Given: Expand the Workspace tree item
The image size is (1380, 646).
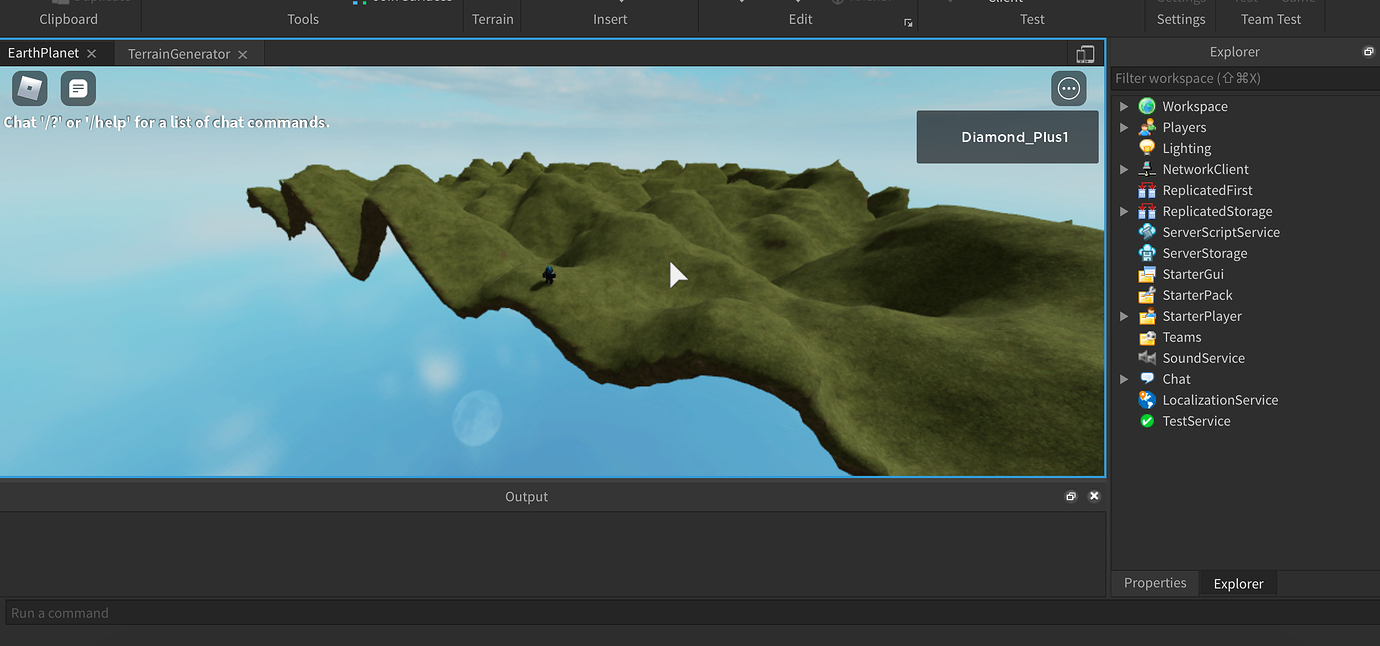Looking at the screenshot, I should point(1124,106).
